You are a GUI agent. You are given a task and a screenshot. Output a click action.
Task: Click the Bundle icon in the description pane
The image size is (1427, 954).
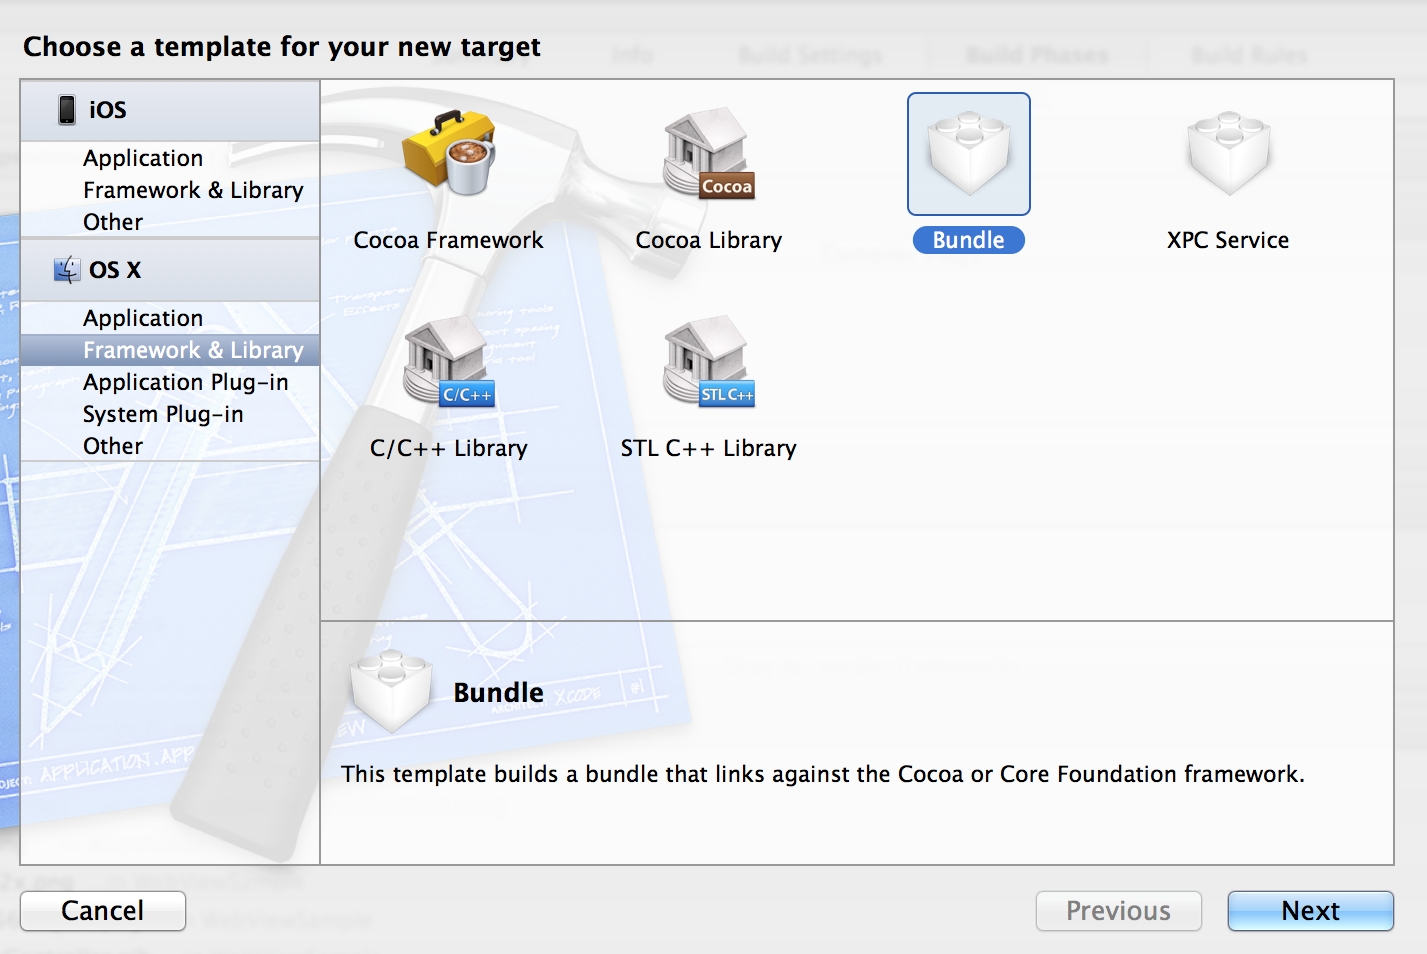(x=391, y=692)
